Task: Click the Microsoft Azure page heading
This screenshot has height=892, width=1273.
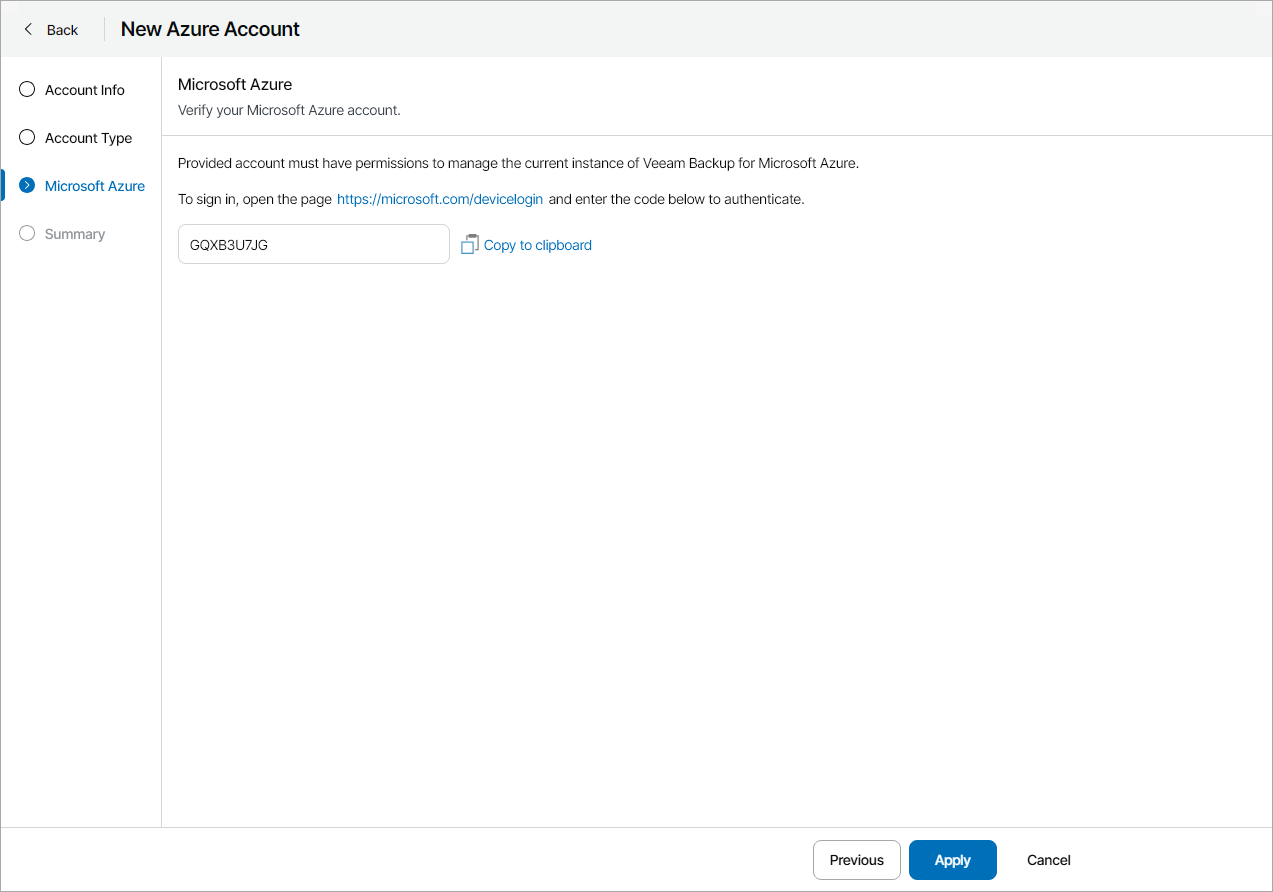Action: click(234, 84)
